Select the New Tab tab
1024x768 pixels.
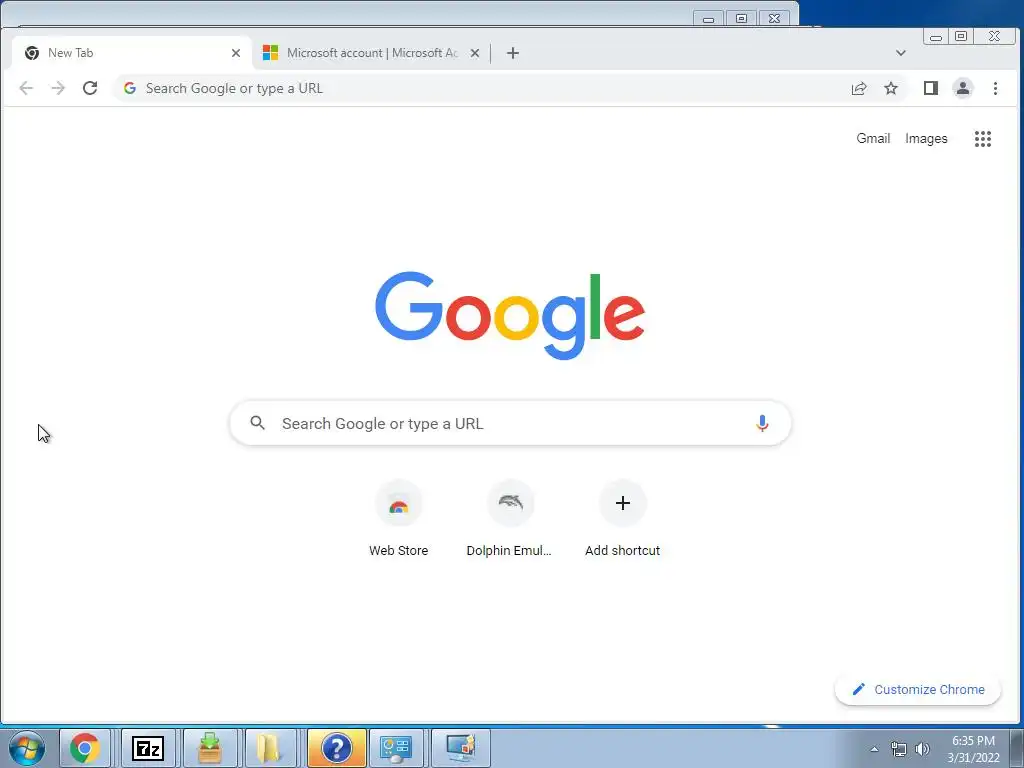[132, 53]
